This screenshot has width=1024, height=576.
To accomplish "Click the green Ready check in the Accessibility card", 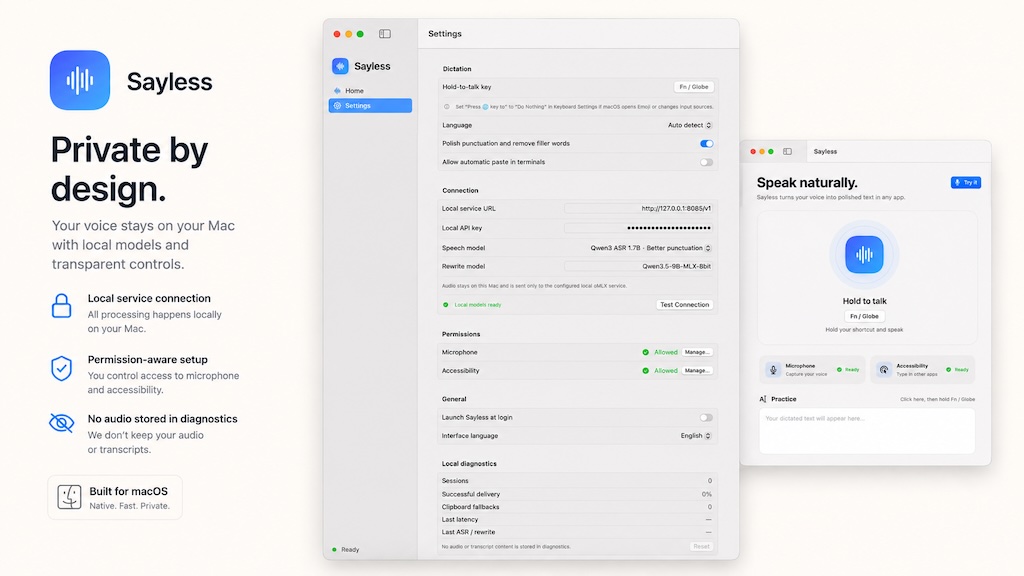I will tap(949, 370).
